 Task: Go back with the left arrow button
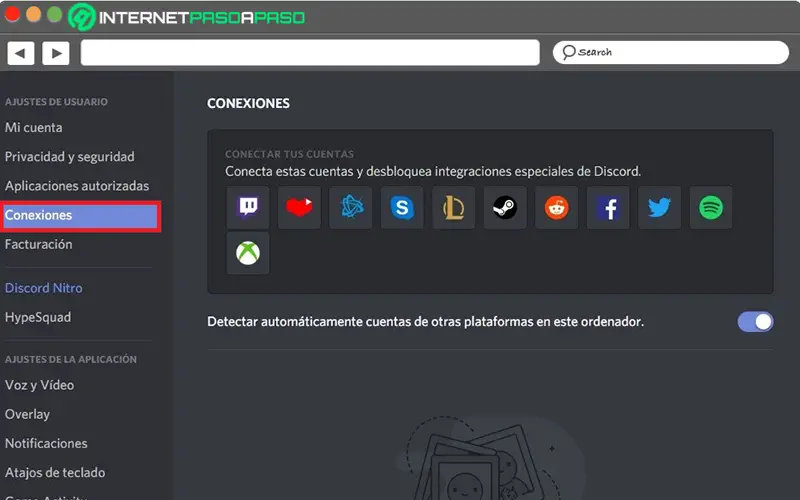tap(20, 53)
